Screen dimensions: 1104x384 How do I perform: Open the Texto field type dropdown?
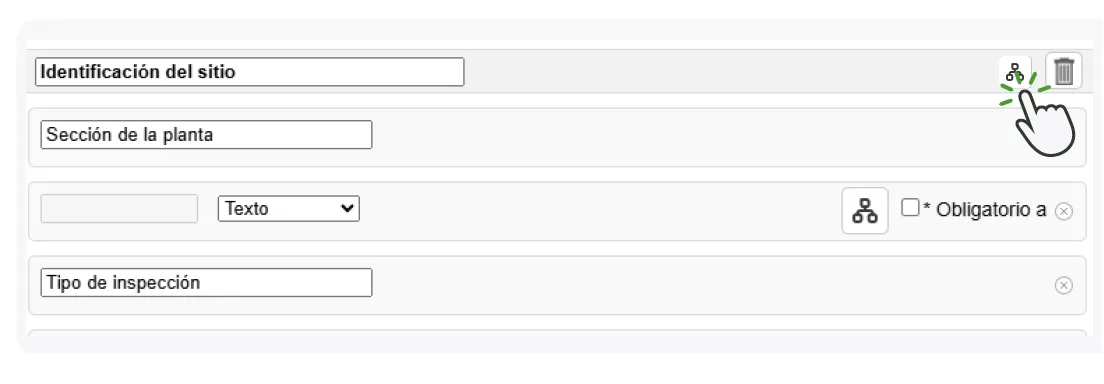pyautogui.click(x=289, y=209)
